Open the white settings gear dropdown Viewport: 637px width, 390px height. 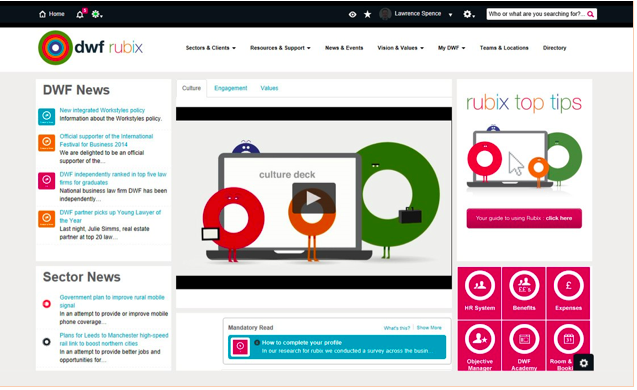pyautogui.click(x=469, y=15)
